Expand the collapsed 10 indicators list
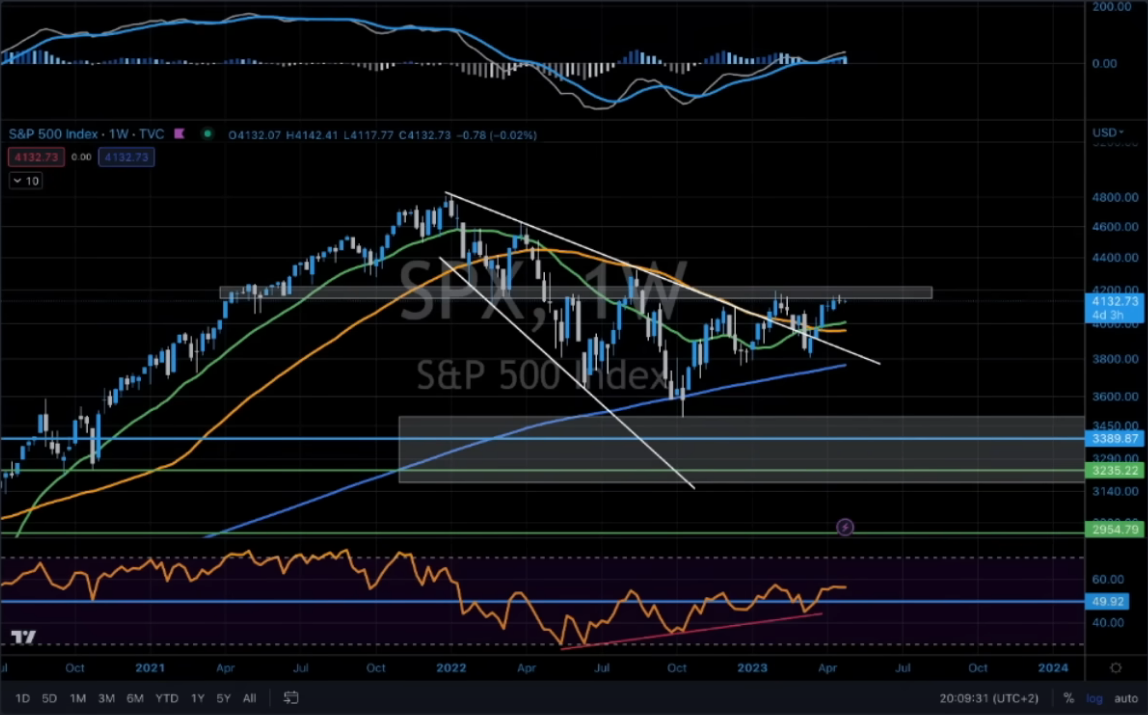The width and height of the screenshot is (1148, 715). [x=26, y=181]
